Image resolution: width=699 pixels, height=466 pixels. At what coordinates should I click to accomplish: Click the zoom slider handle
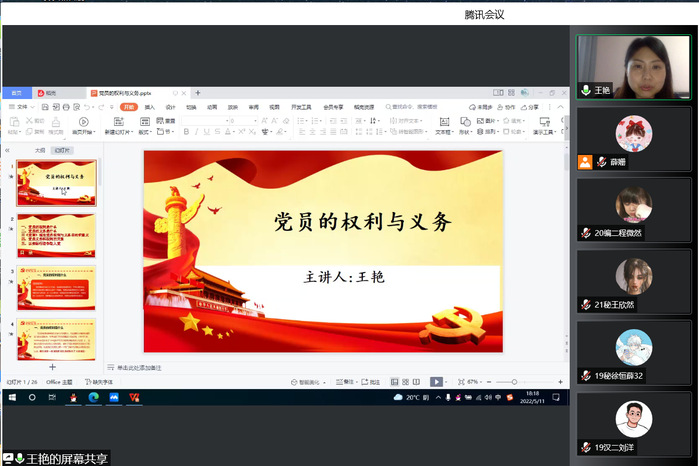click(x=514, y=382)
